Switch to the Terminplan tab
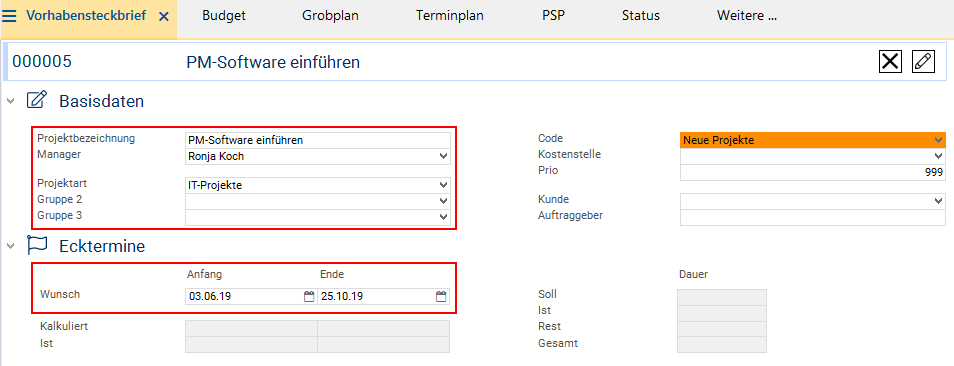Viewport: 954px width, 366px height. [450, 16]
